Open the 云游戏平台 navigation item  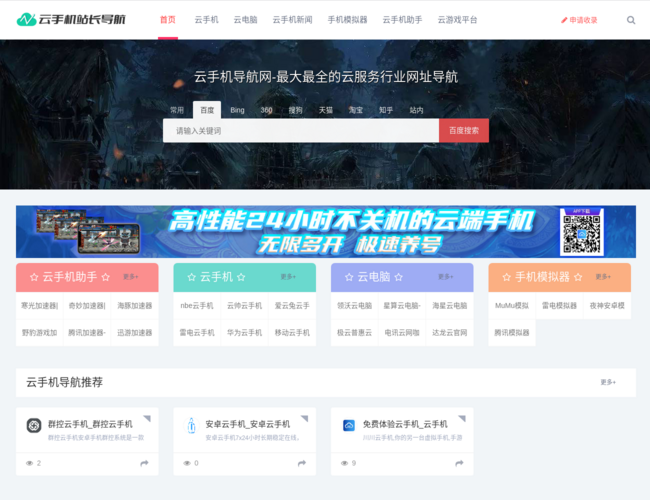[458, 20]
